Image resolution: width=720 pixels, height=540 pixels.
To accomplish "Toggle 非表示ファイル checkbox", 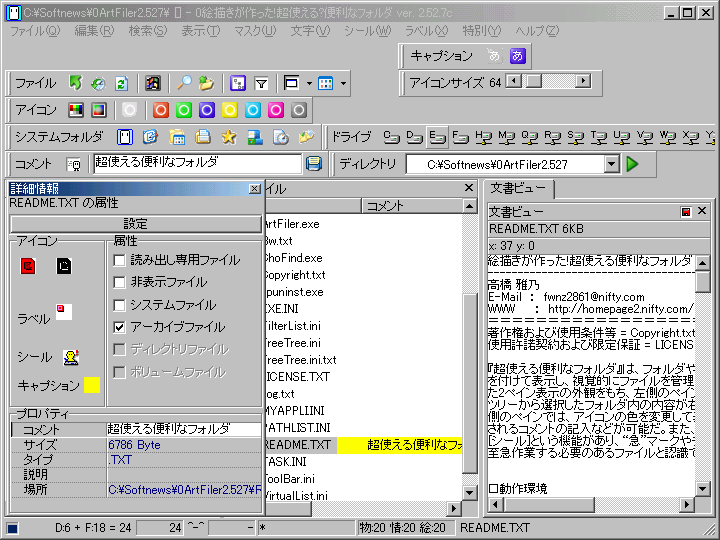I will (119, 282).
